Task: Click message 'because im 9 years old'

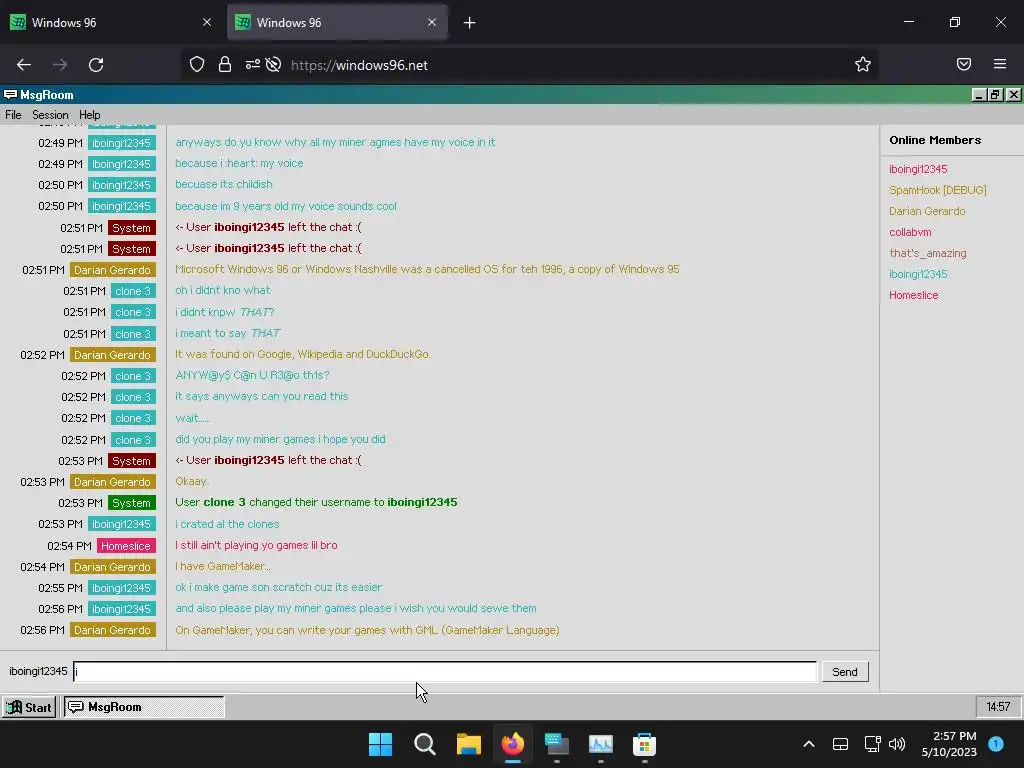Action: coord(285,206)
